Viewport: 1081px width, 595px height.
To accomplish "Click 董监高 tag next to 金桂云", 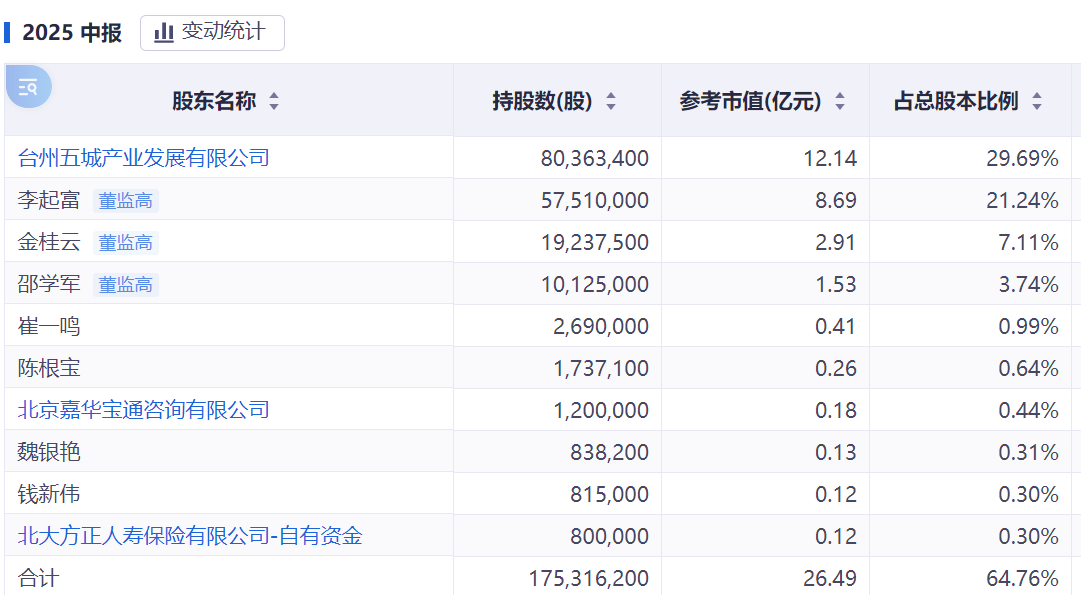I will [126, 243].
